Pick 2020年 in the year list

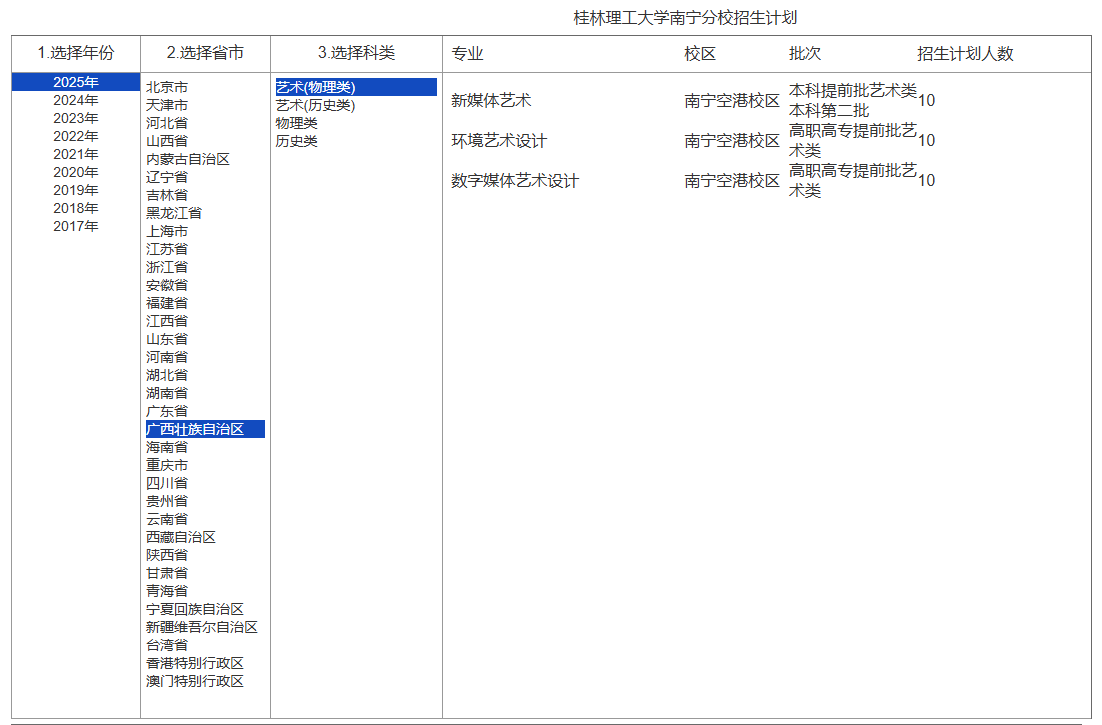point(76,172)
